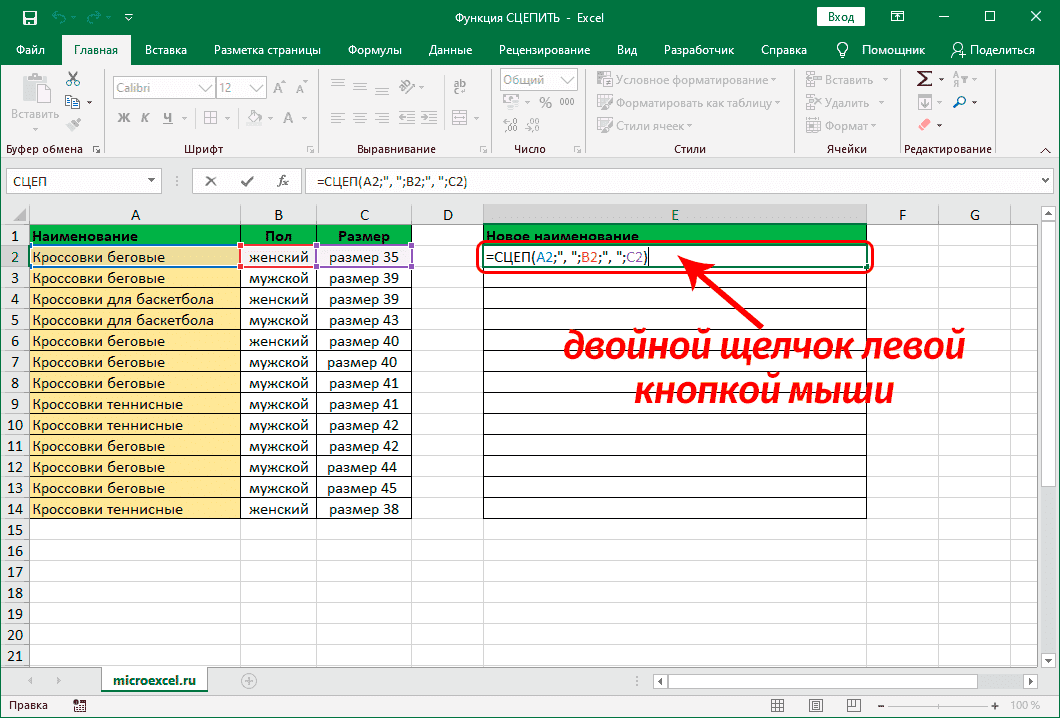
Task: Click the Clear eraser icon
Action: (x=924, y=125)
